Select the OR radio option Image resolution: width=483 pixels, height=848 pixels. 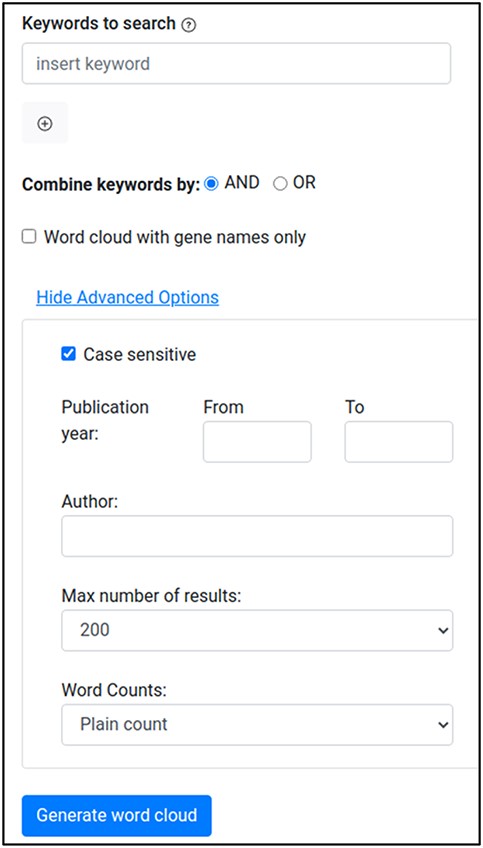pos(280,184)
